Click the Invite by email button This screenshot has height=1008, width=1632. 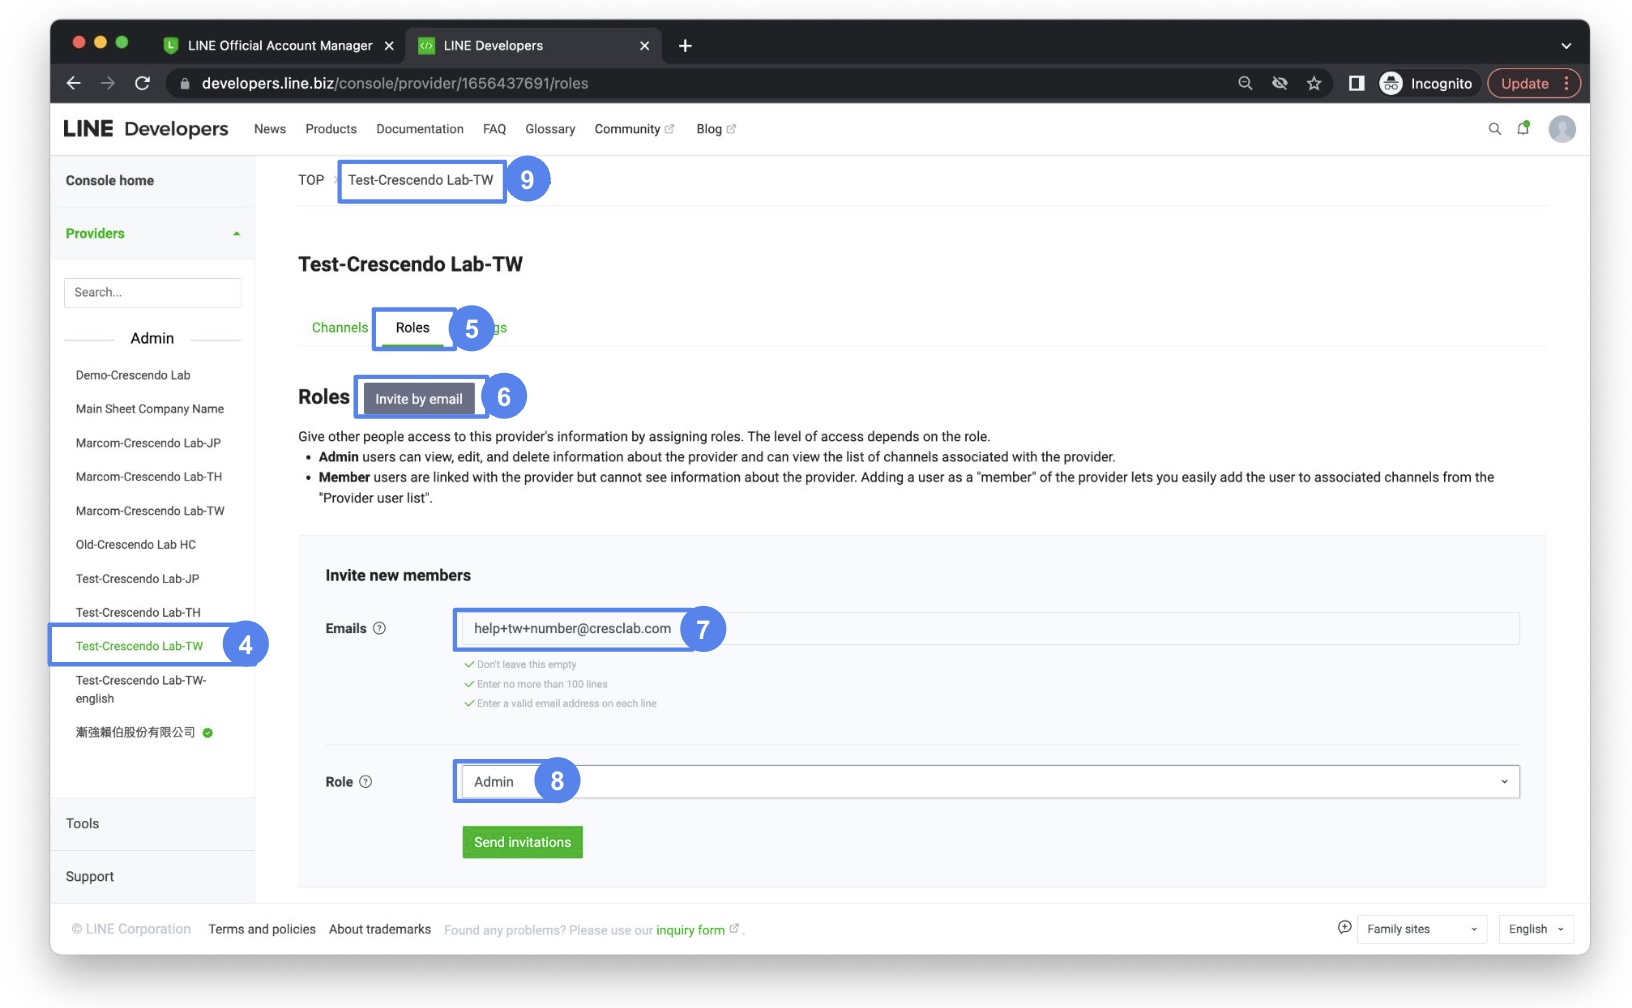[419, 399]
